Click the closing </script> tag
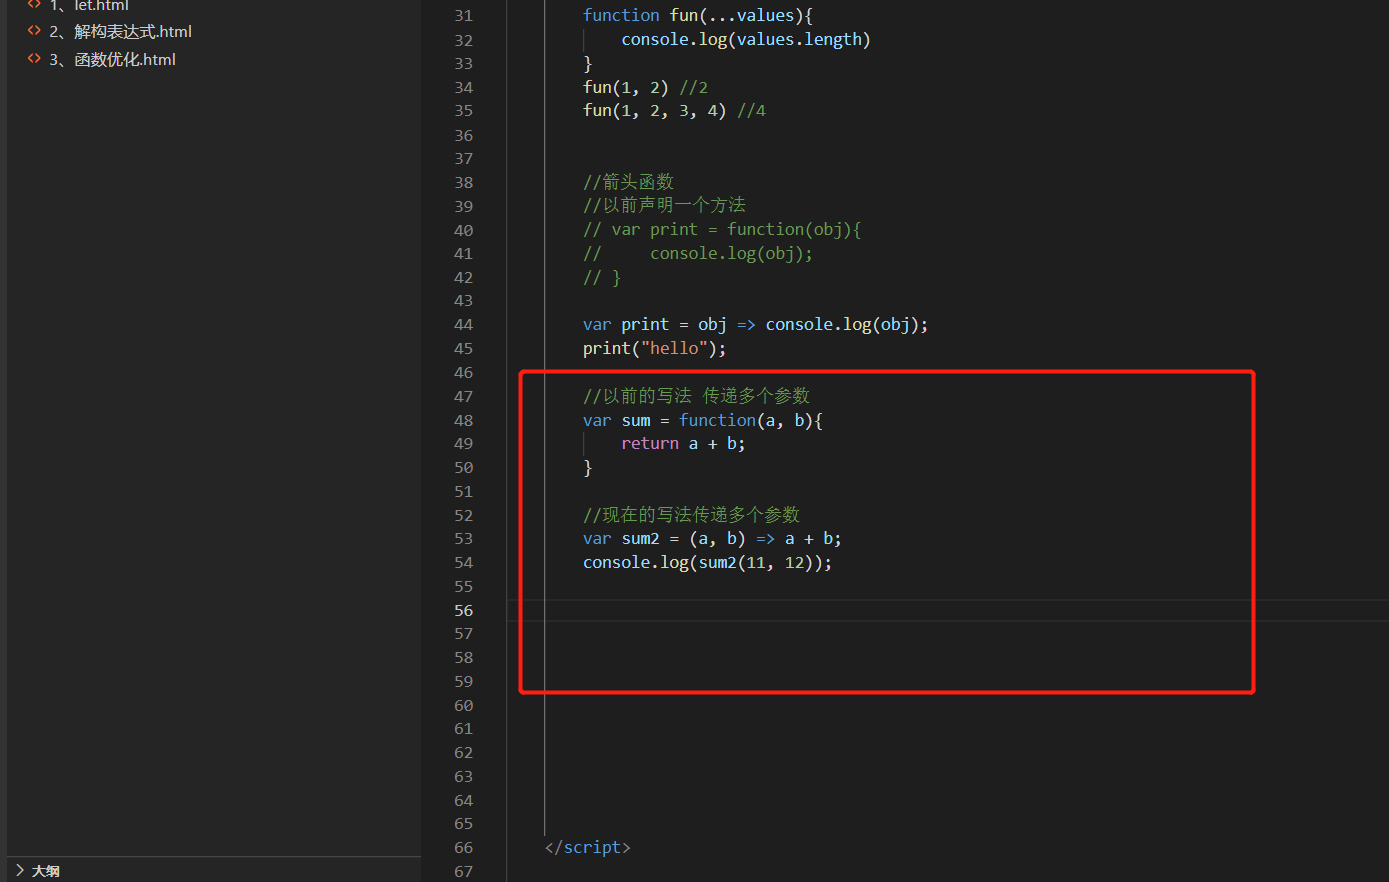The width and height of the screenshot is (1389, 882). click(588, 847)
